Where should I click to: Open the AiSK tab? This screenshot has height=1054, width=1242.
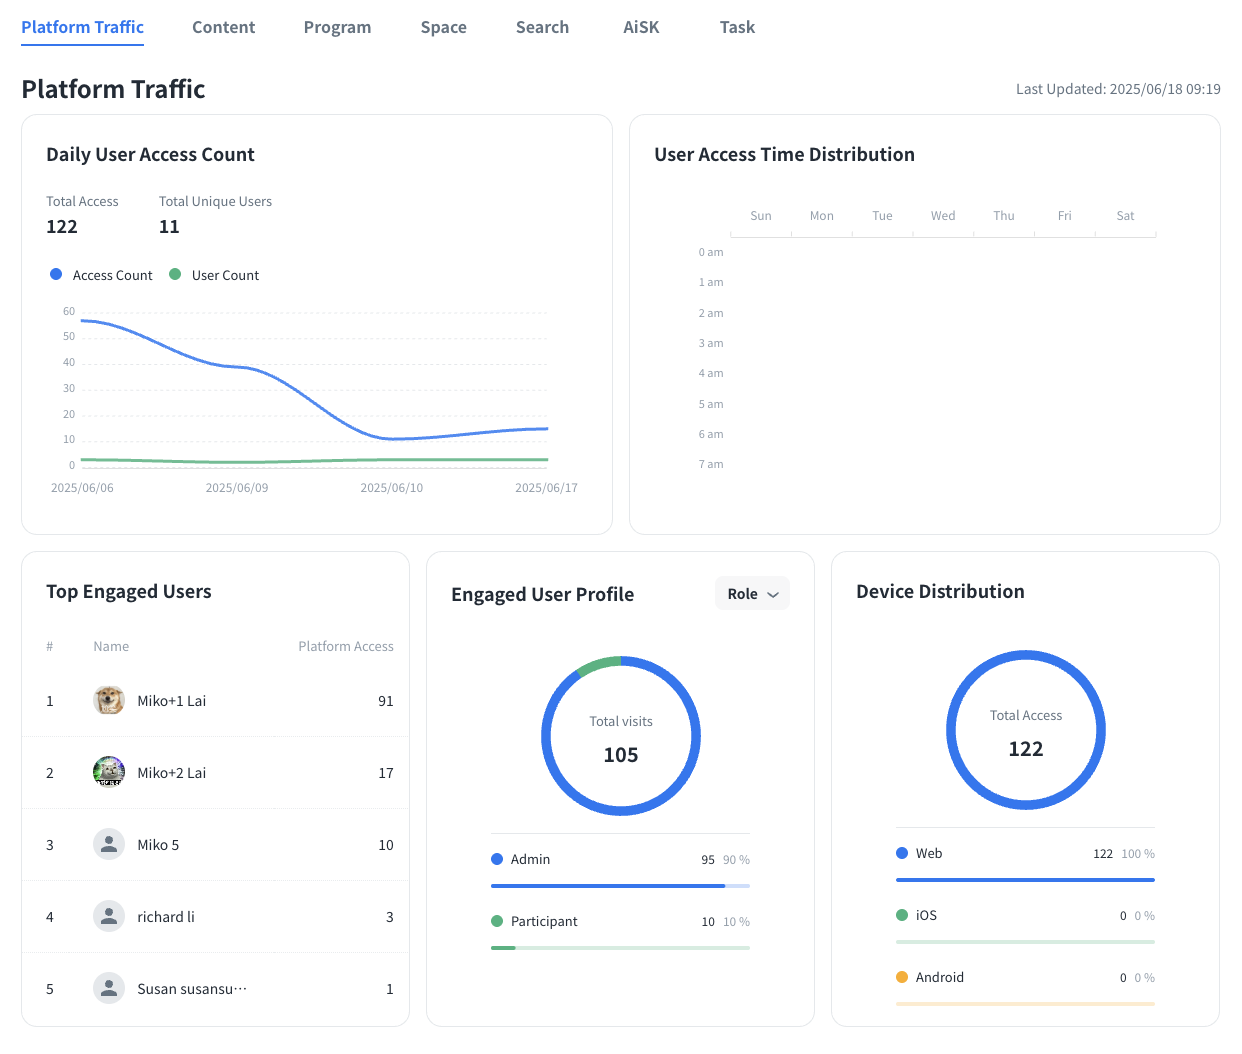pyautogui.click(x=641, y=27)
